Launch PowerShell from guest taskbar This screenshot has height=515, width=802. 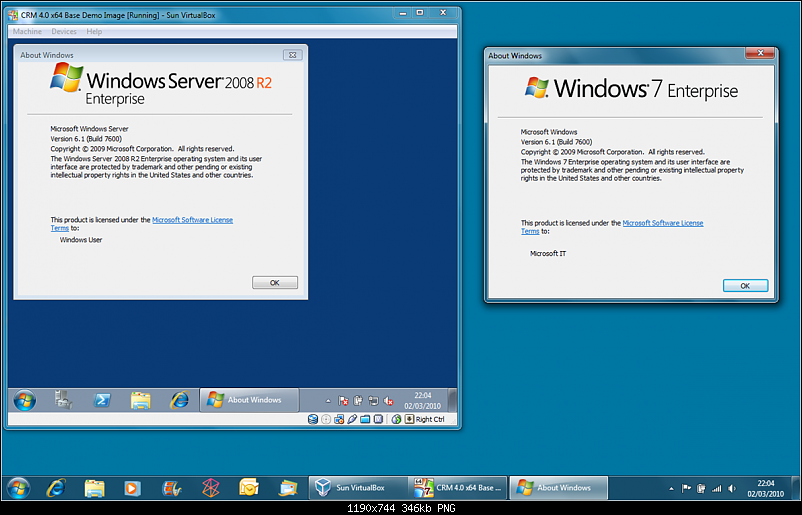click(102, 400)
